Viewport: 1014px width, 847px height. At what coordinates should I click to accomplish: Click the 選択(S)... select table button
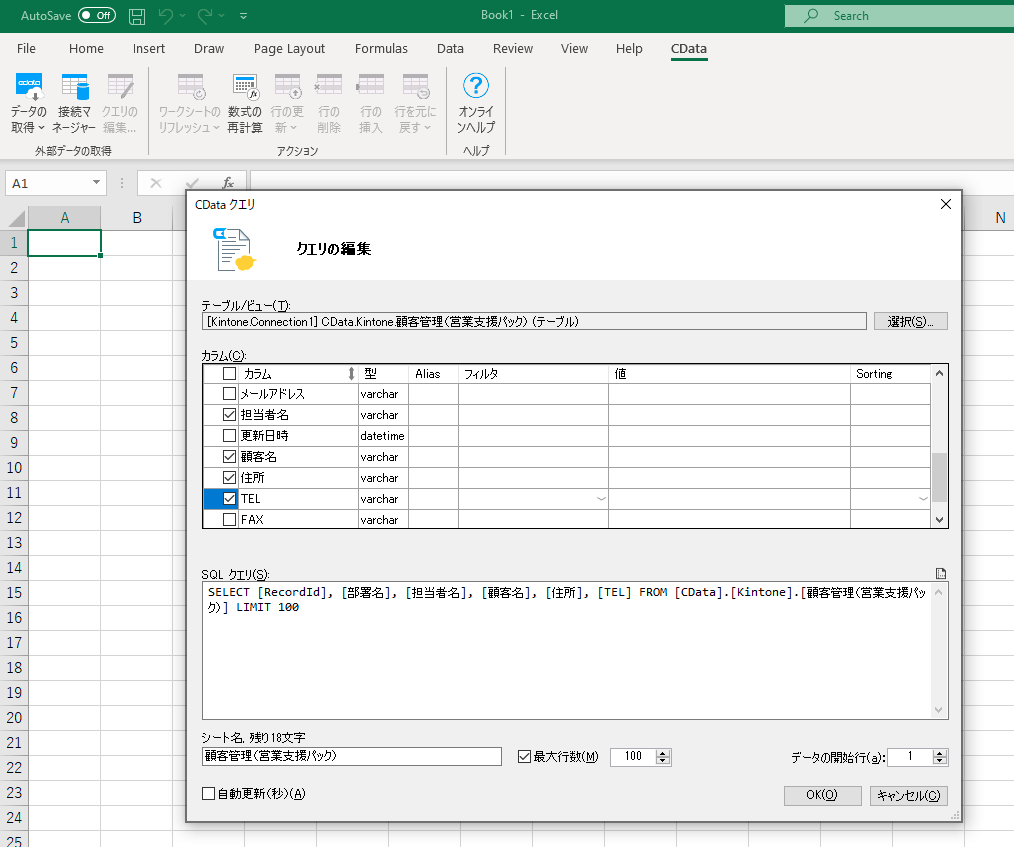[910, 321]
